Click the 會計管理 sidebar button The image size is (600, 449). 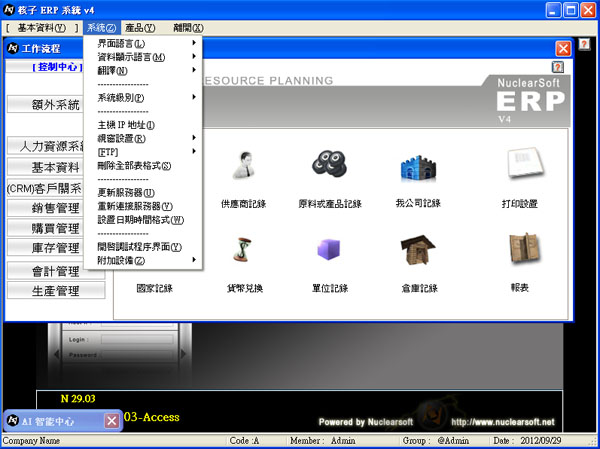(56, 271)
